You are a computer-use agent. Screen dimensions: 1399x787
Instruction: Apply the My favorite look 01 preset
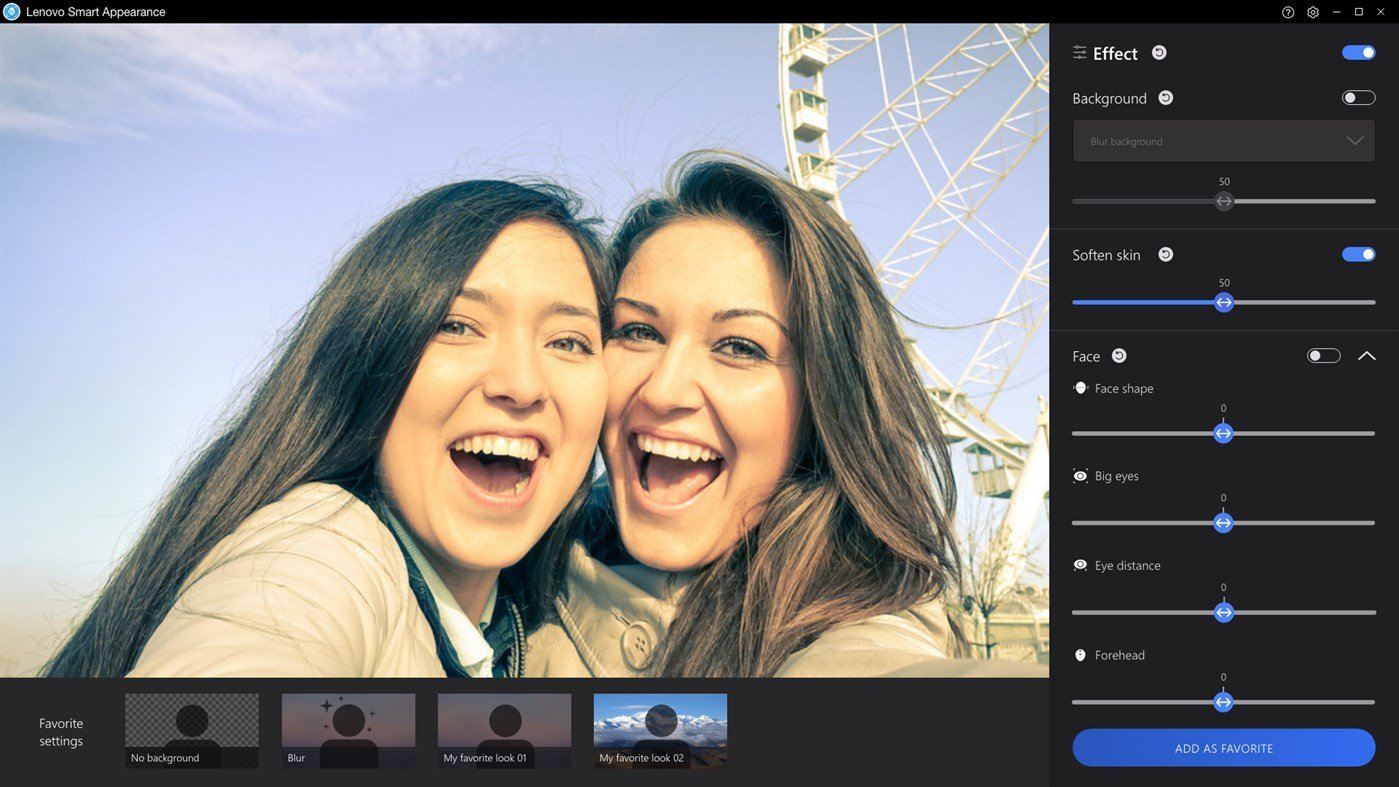504,730
